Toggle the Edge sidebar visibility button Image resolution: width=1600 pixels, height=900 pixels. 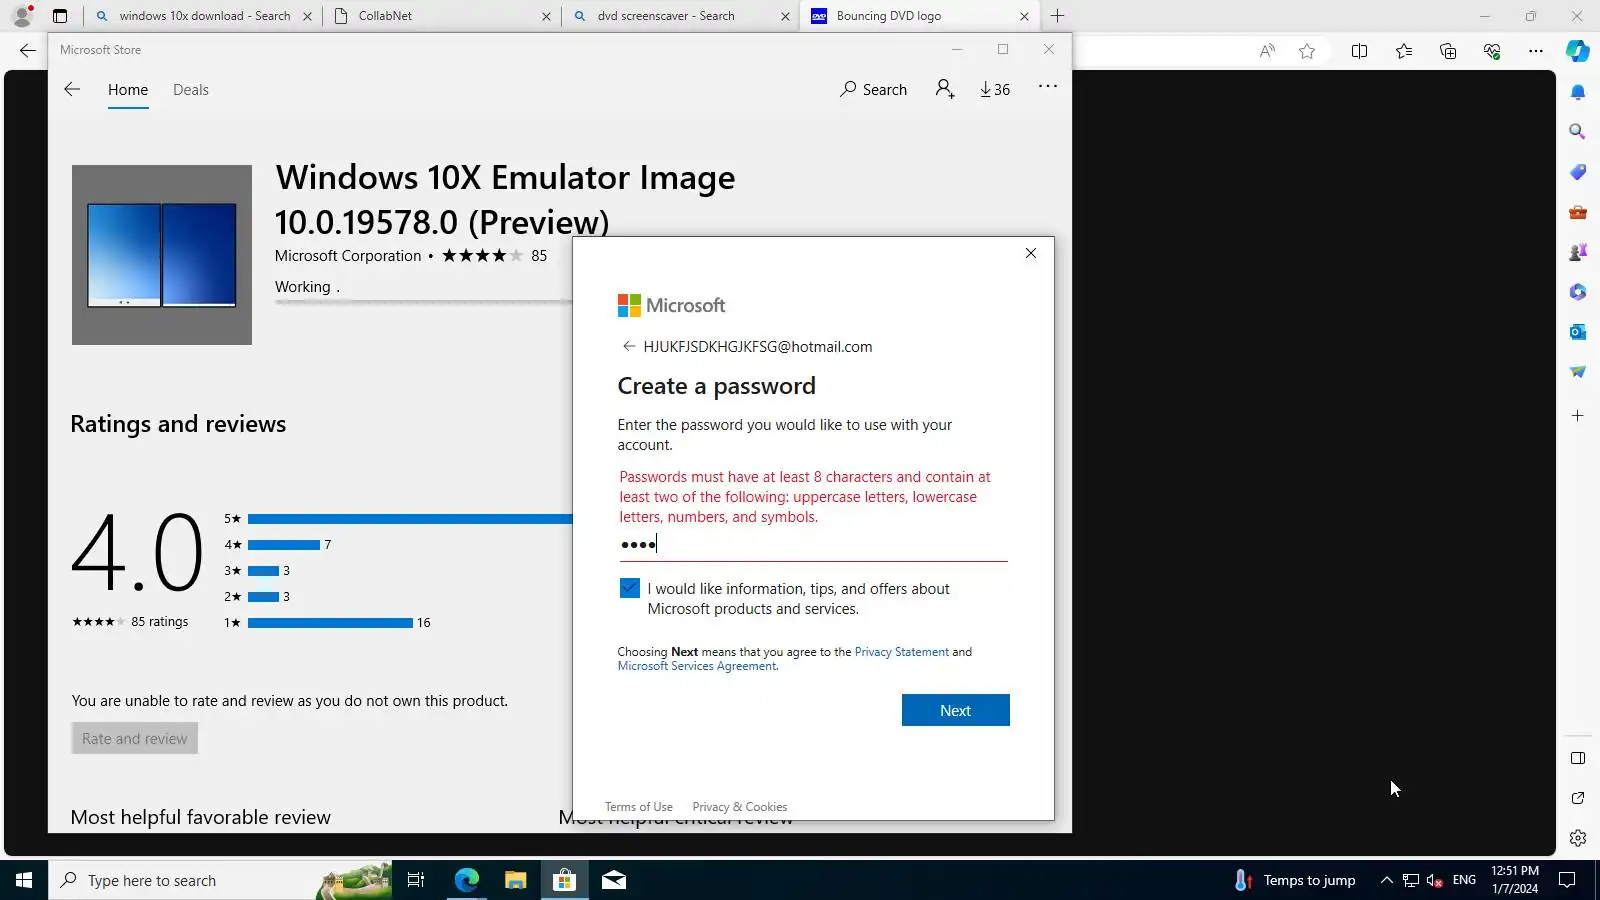click(1578, 758)
